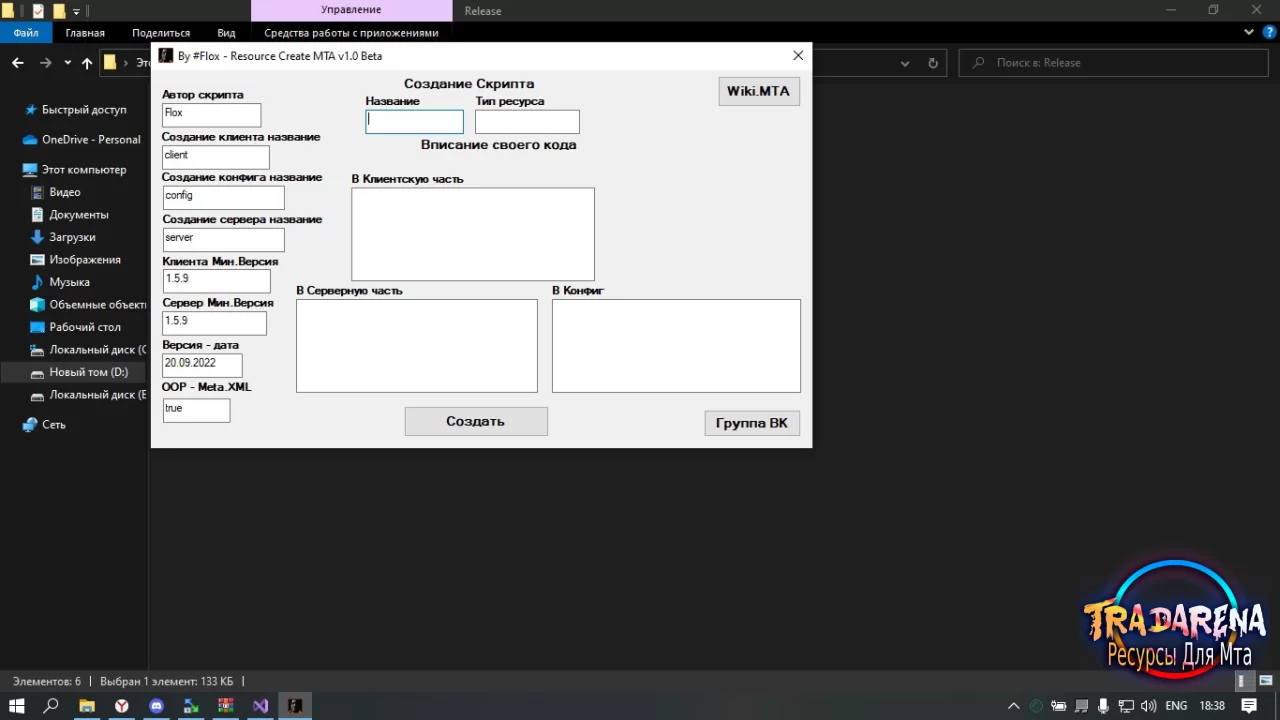1280x720 pixels.
Task: Open the volume control in tray
Action: click(x=1148, y=705)
